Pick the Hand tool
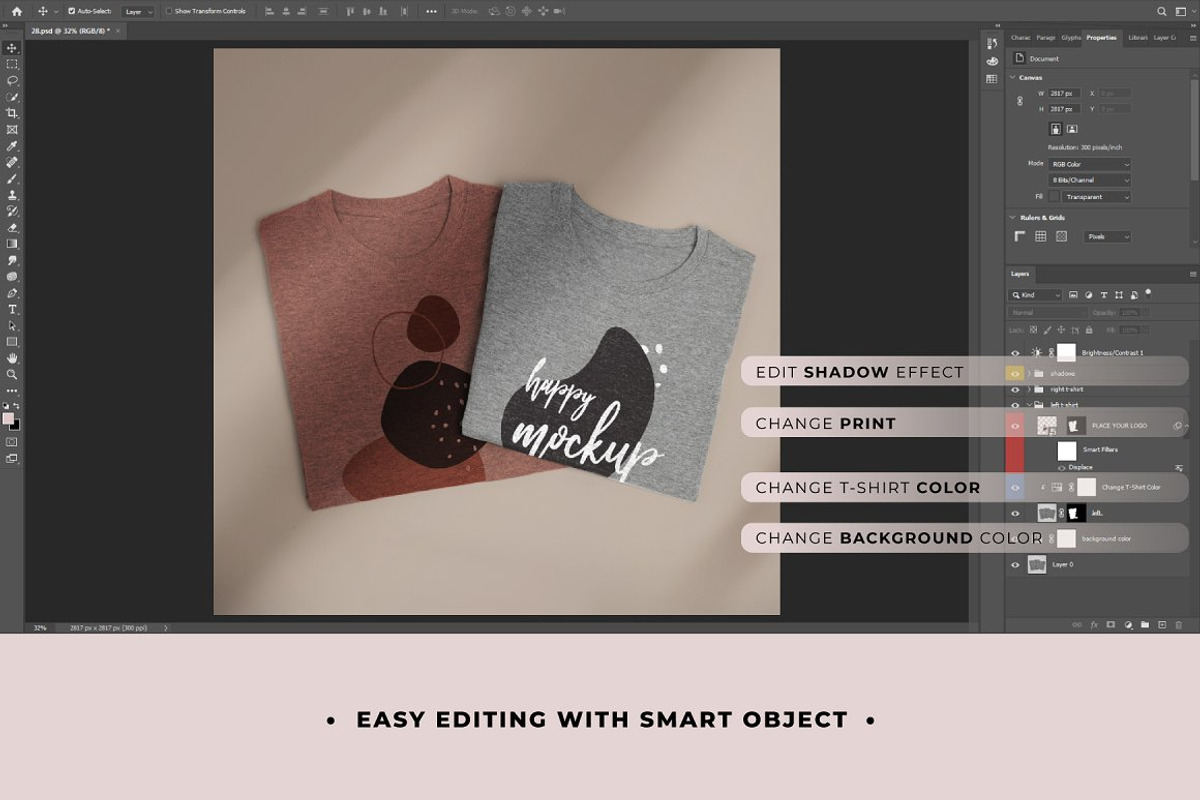 [x=12, y=358]
